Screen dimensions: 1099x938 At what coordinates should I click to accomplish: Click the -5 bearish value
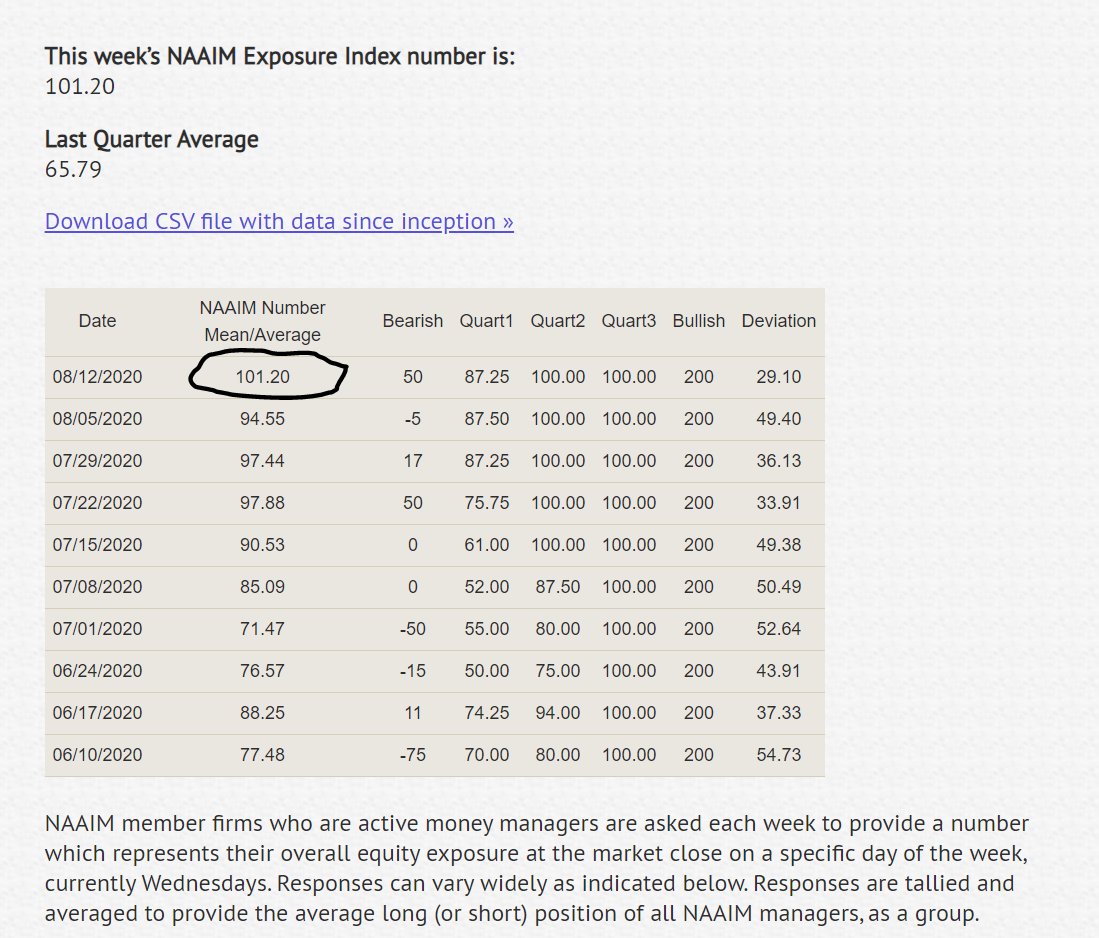point(413,419)
